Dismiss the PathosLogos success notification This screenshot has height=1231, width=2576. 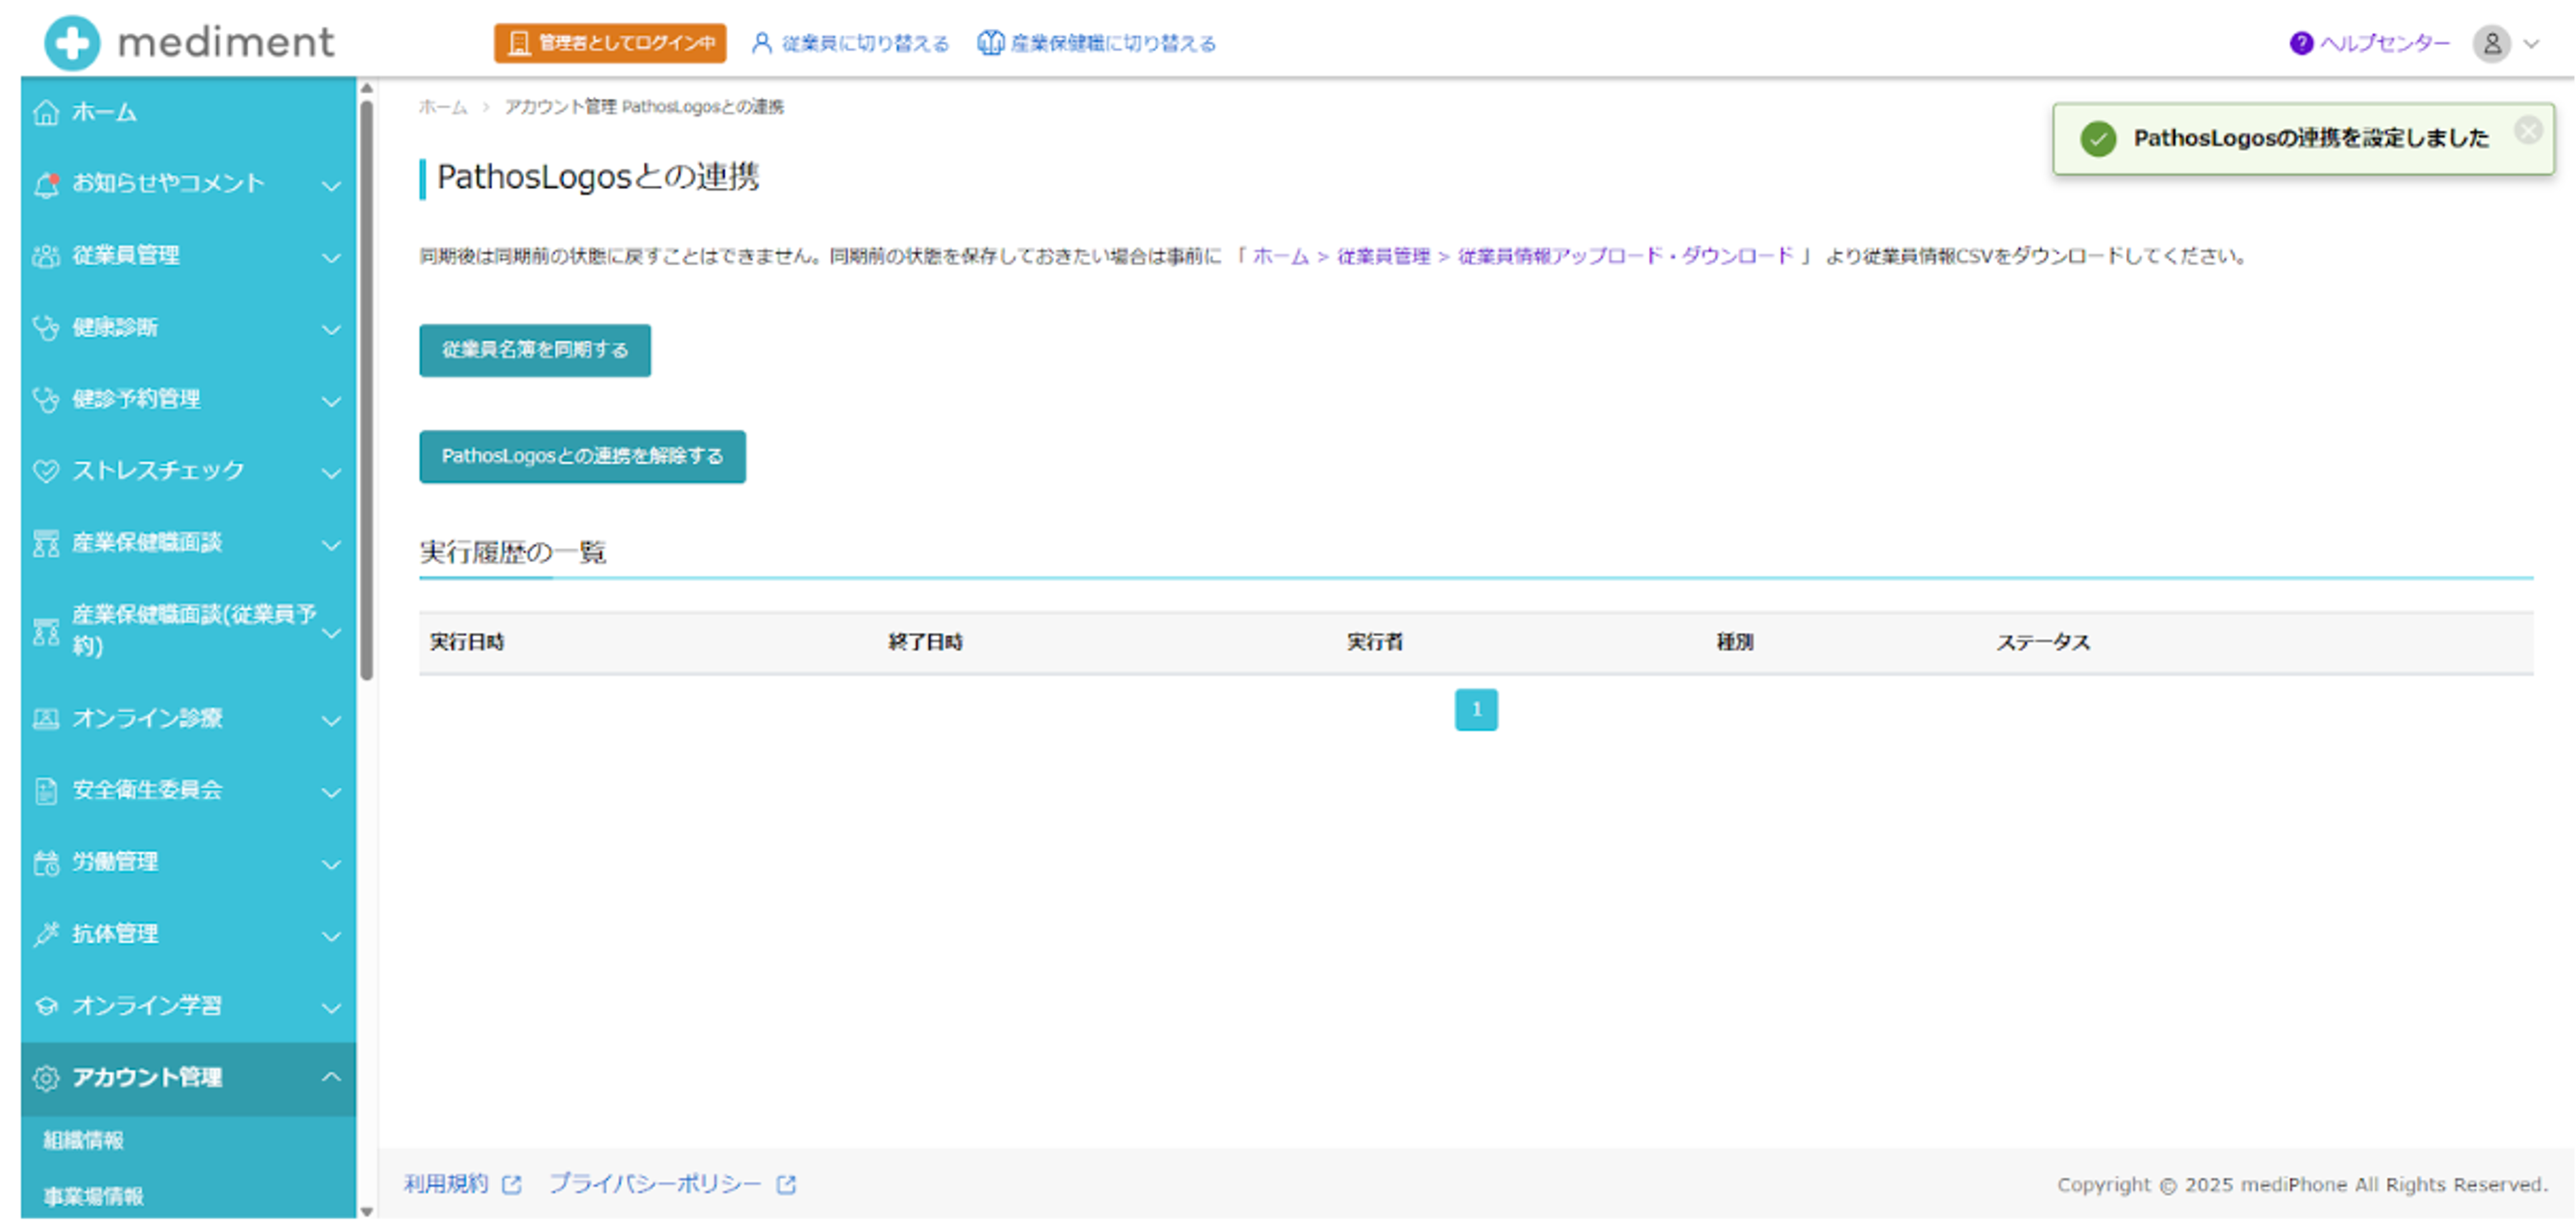2528,130
